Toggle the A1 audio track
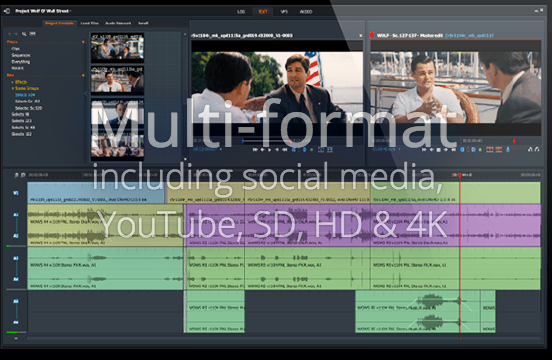This screenshot has height=360, width=552. click(x=16, y=215)
